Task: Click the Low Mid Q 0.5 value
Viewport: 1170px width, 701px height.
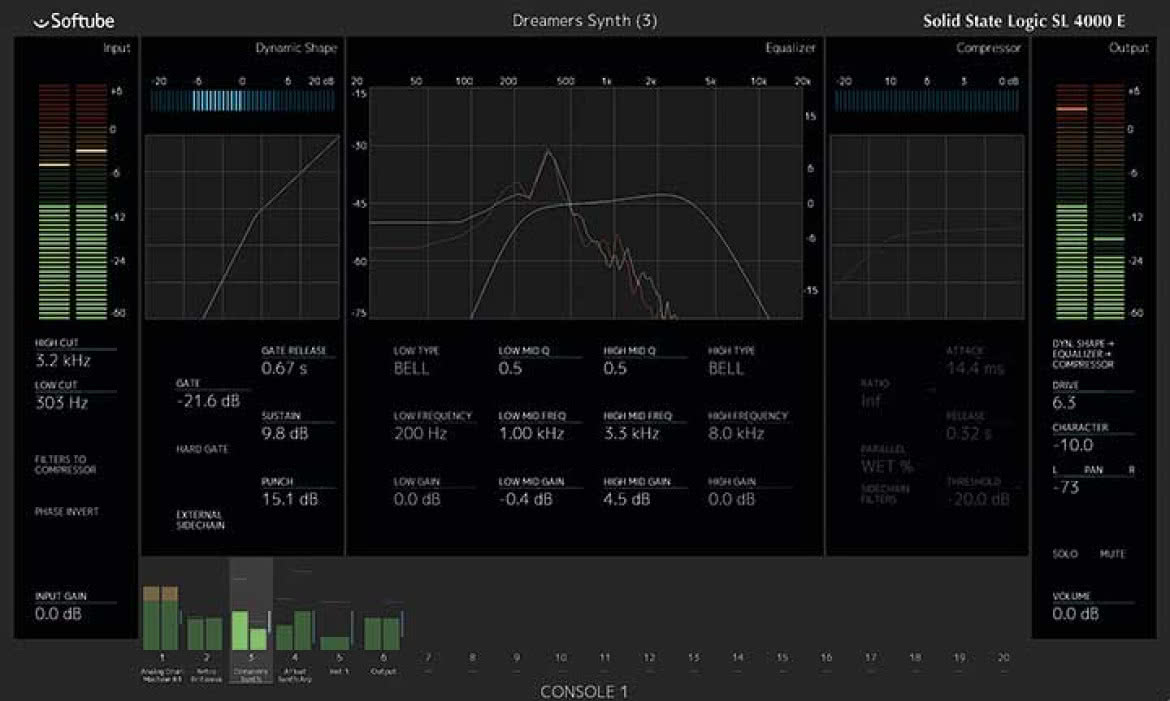Action: (x=510, y=368)
